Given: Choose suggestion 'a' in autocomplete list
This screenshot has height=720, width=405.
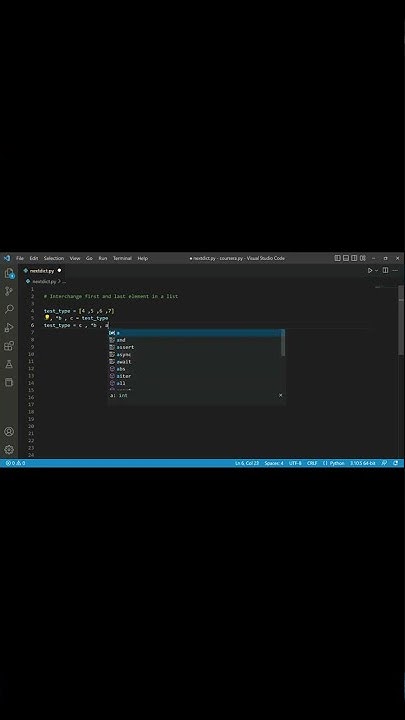Looking at the screenshot, I should 196,333.
